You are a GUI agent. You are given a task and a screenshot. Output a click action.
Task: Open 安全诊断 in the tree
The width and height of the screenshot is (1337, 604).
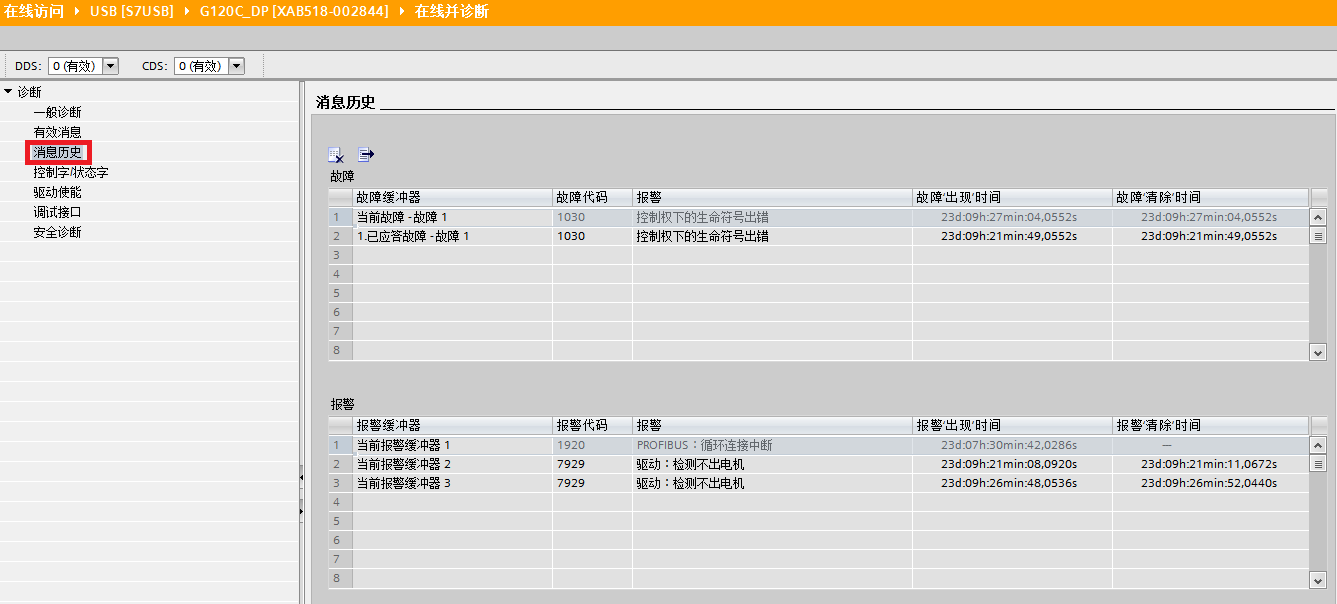[x=57, y=232]
